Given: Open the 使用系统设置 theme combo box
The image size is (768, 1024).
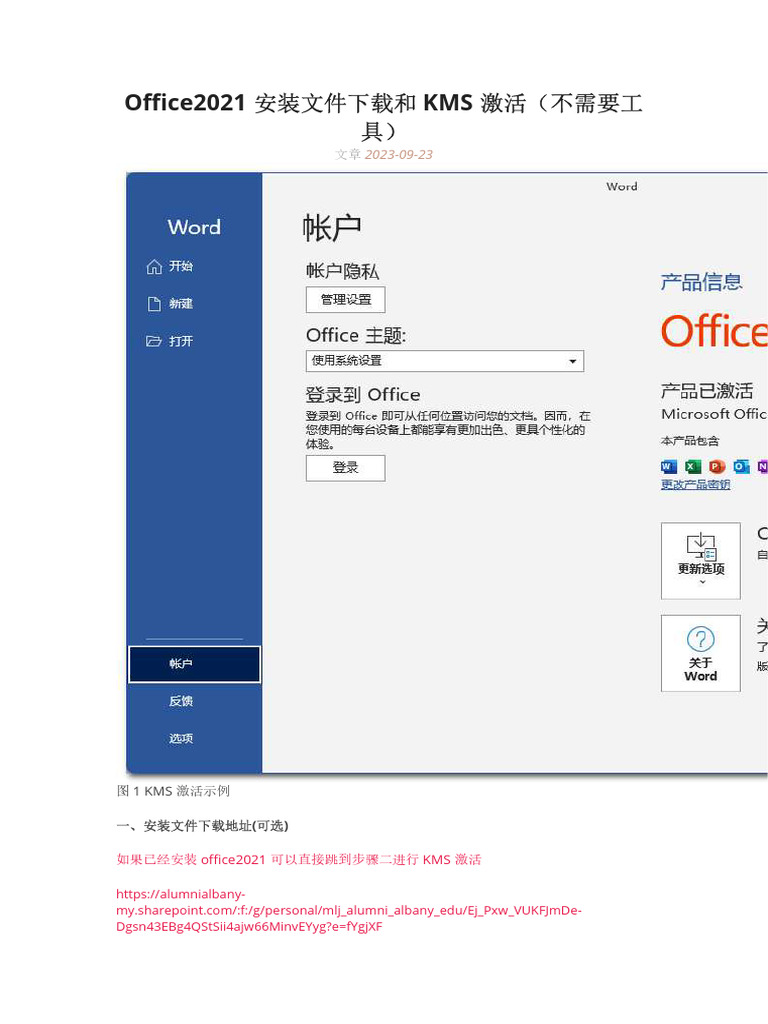Looking at the screenshot, I should (x=445, y=361).
